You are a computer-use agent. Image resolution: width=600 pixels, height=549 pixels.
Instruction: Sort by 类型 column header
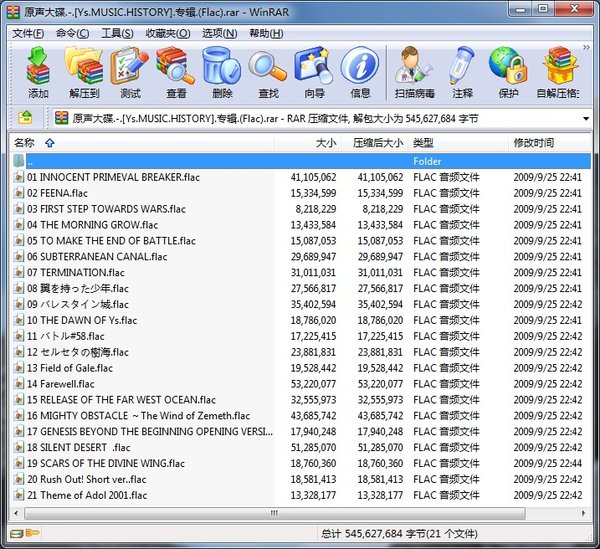[x=458, y=143]
